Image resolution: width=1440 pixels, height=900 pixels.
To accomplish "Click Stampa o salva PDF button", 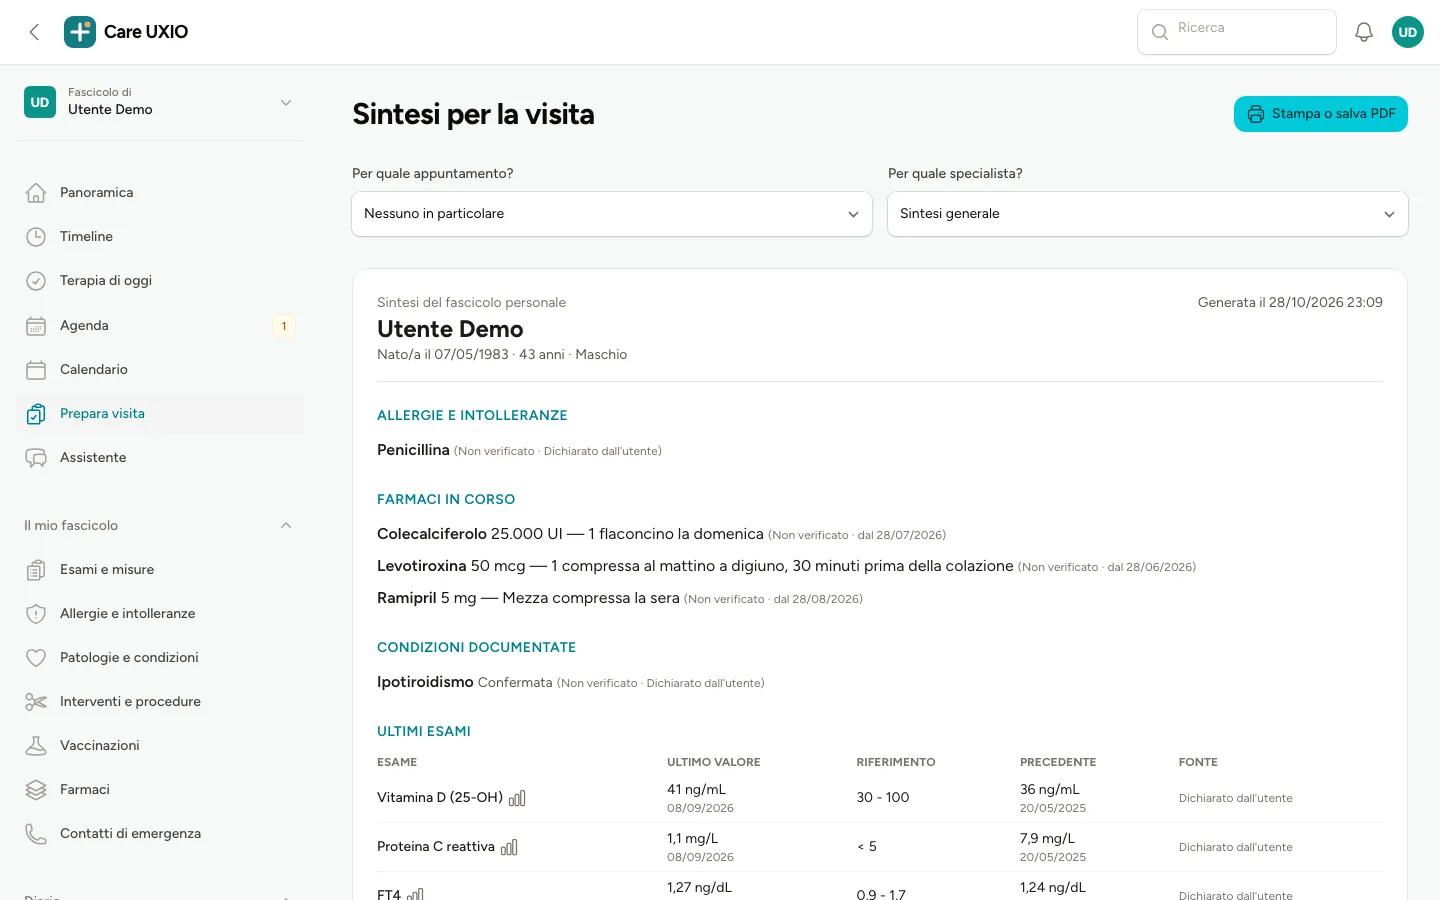I will 1321,114.
